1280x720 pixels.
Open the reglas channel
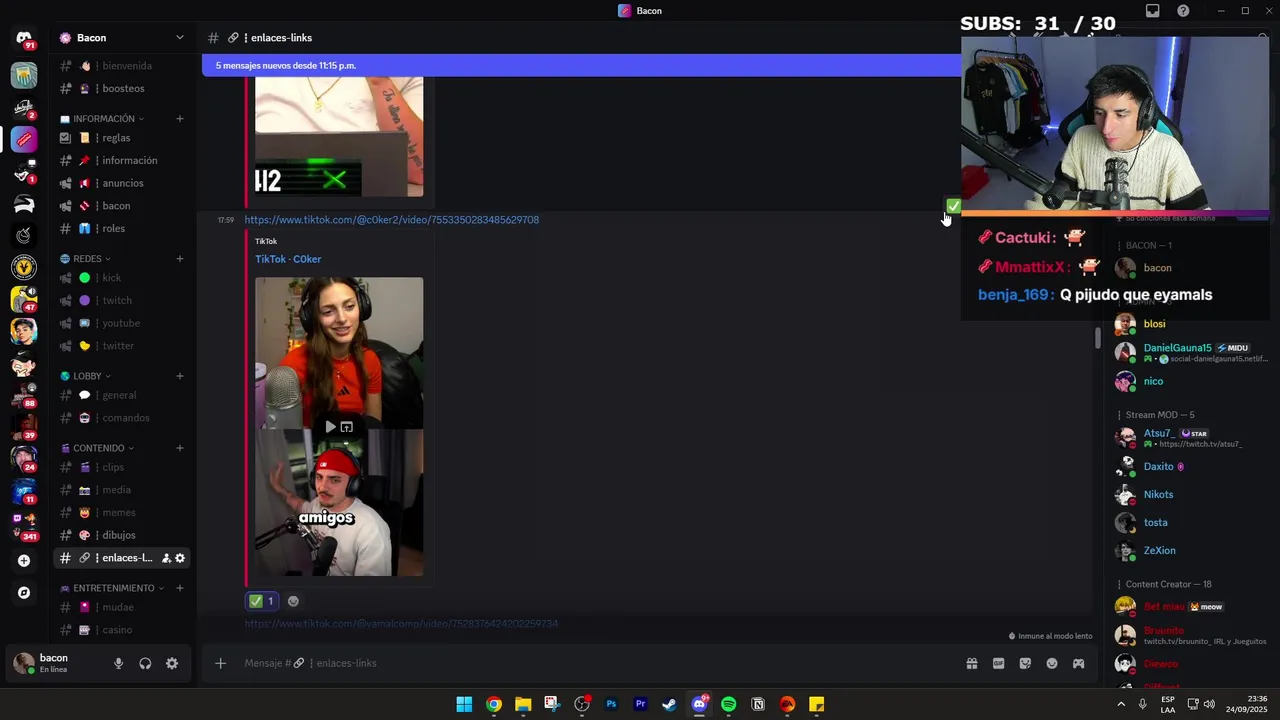(x=122, y=138)
